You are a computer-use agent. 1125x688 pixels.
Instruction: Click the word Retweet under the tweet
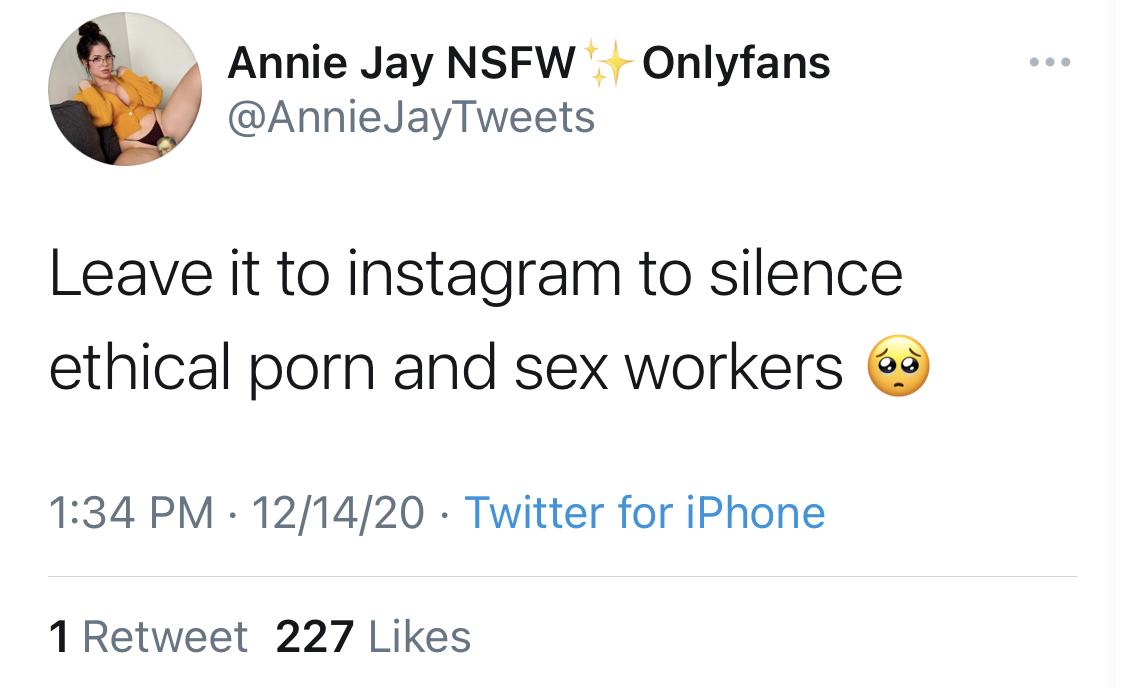165,637
